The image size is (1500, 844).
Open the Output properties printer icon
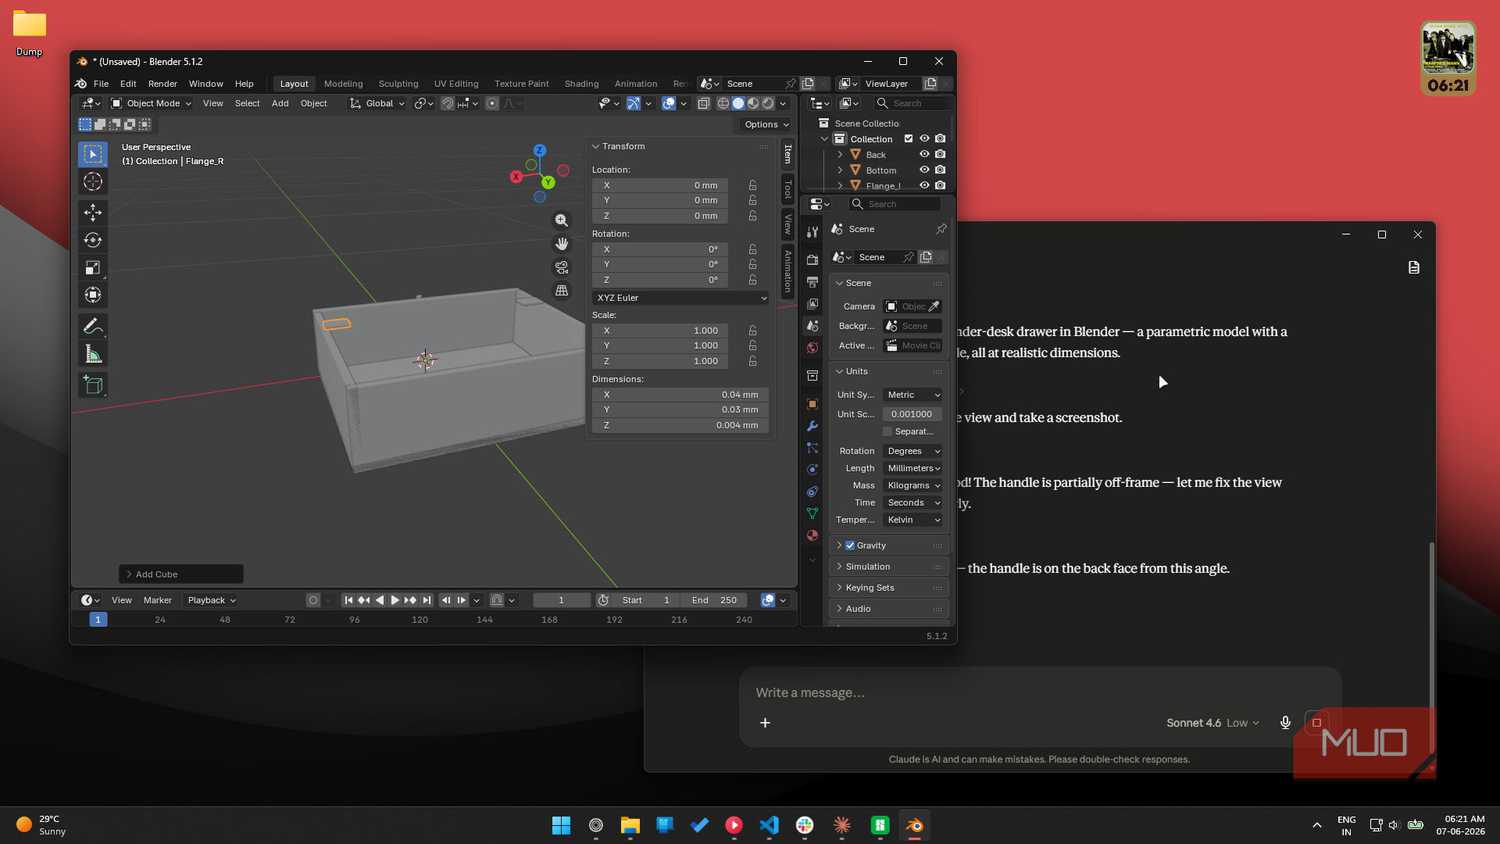pyautogui.click(x=812, y=282)
